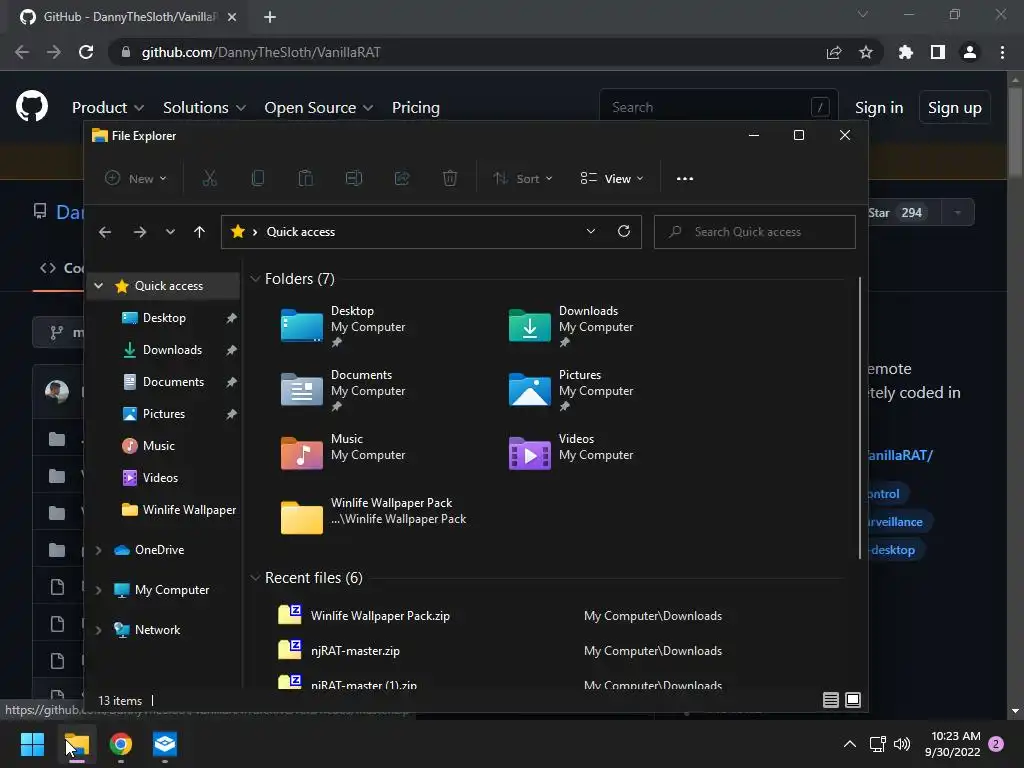Collapse the Folders (7) group
The image size is (1024, 768).
click(255, 279)
